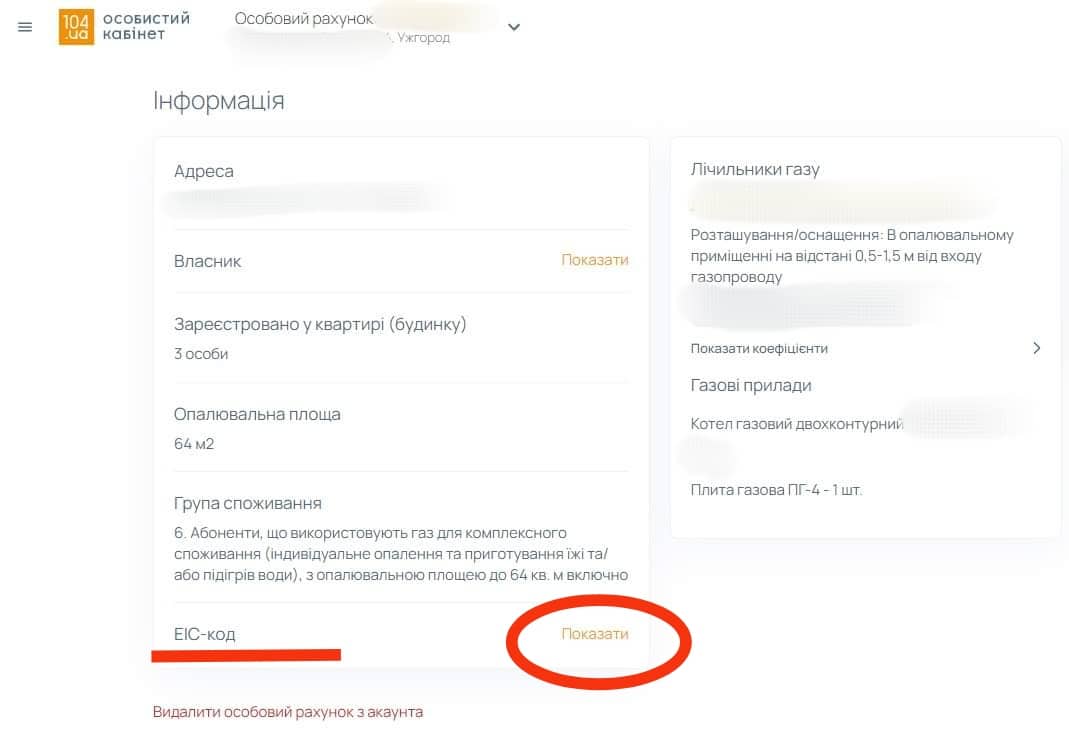The image size is (1069, 734).
Task: Expand the account selector chevron
Action: [514, 27]
